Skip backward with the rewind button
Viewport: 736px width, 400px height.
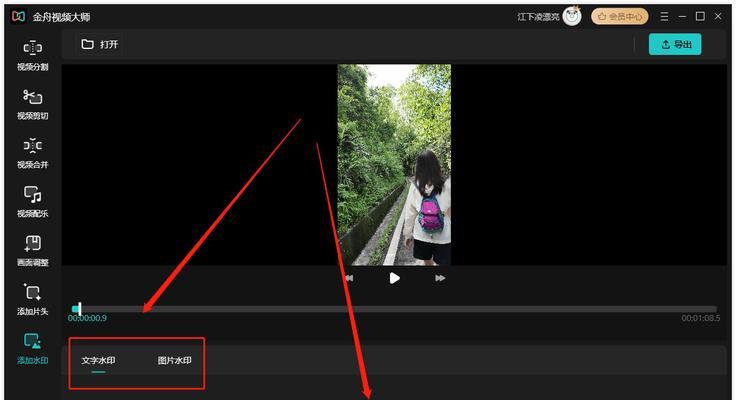click(x=349, y=278)
